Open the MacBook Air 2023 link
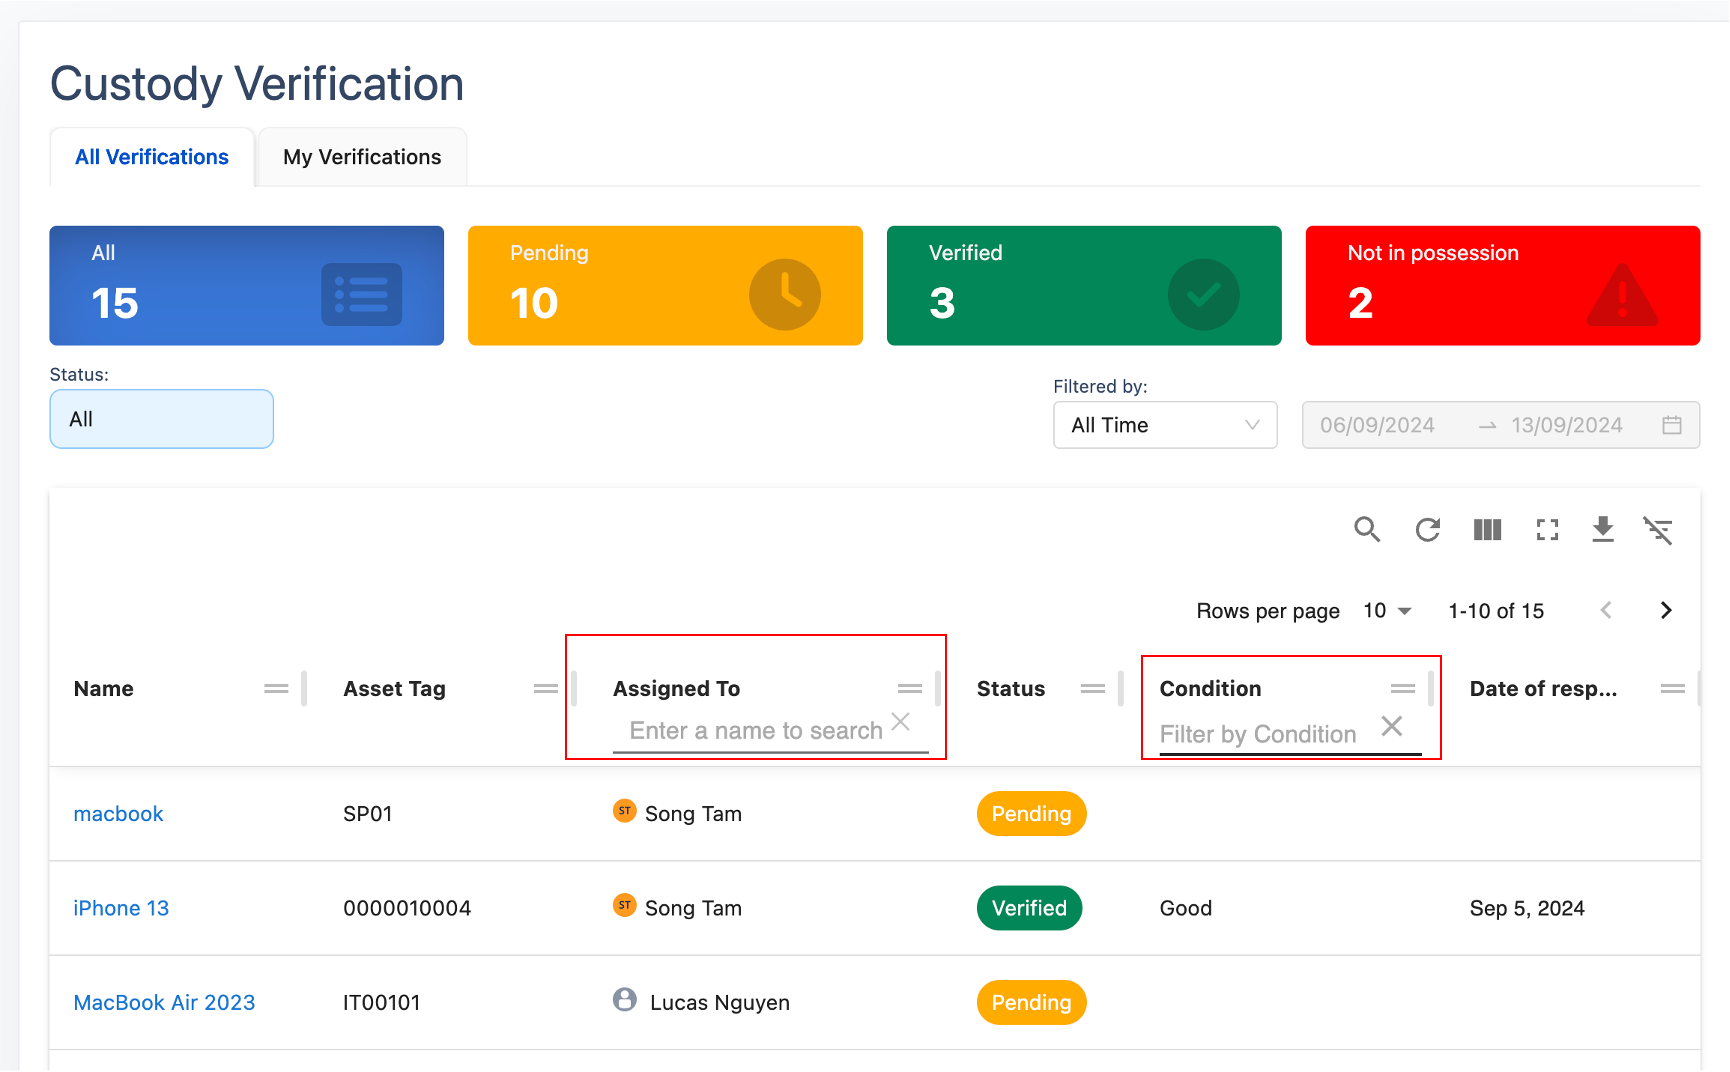 (x=164, y=1002)
